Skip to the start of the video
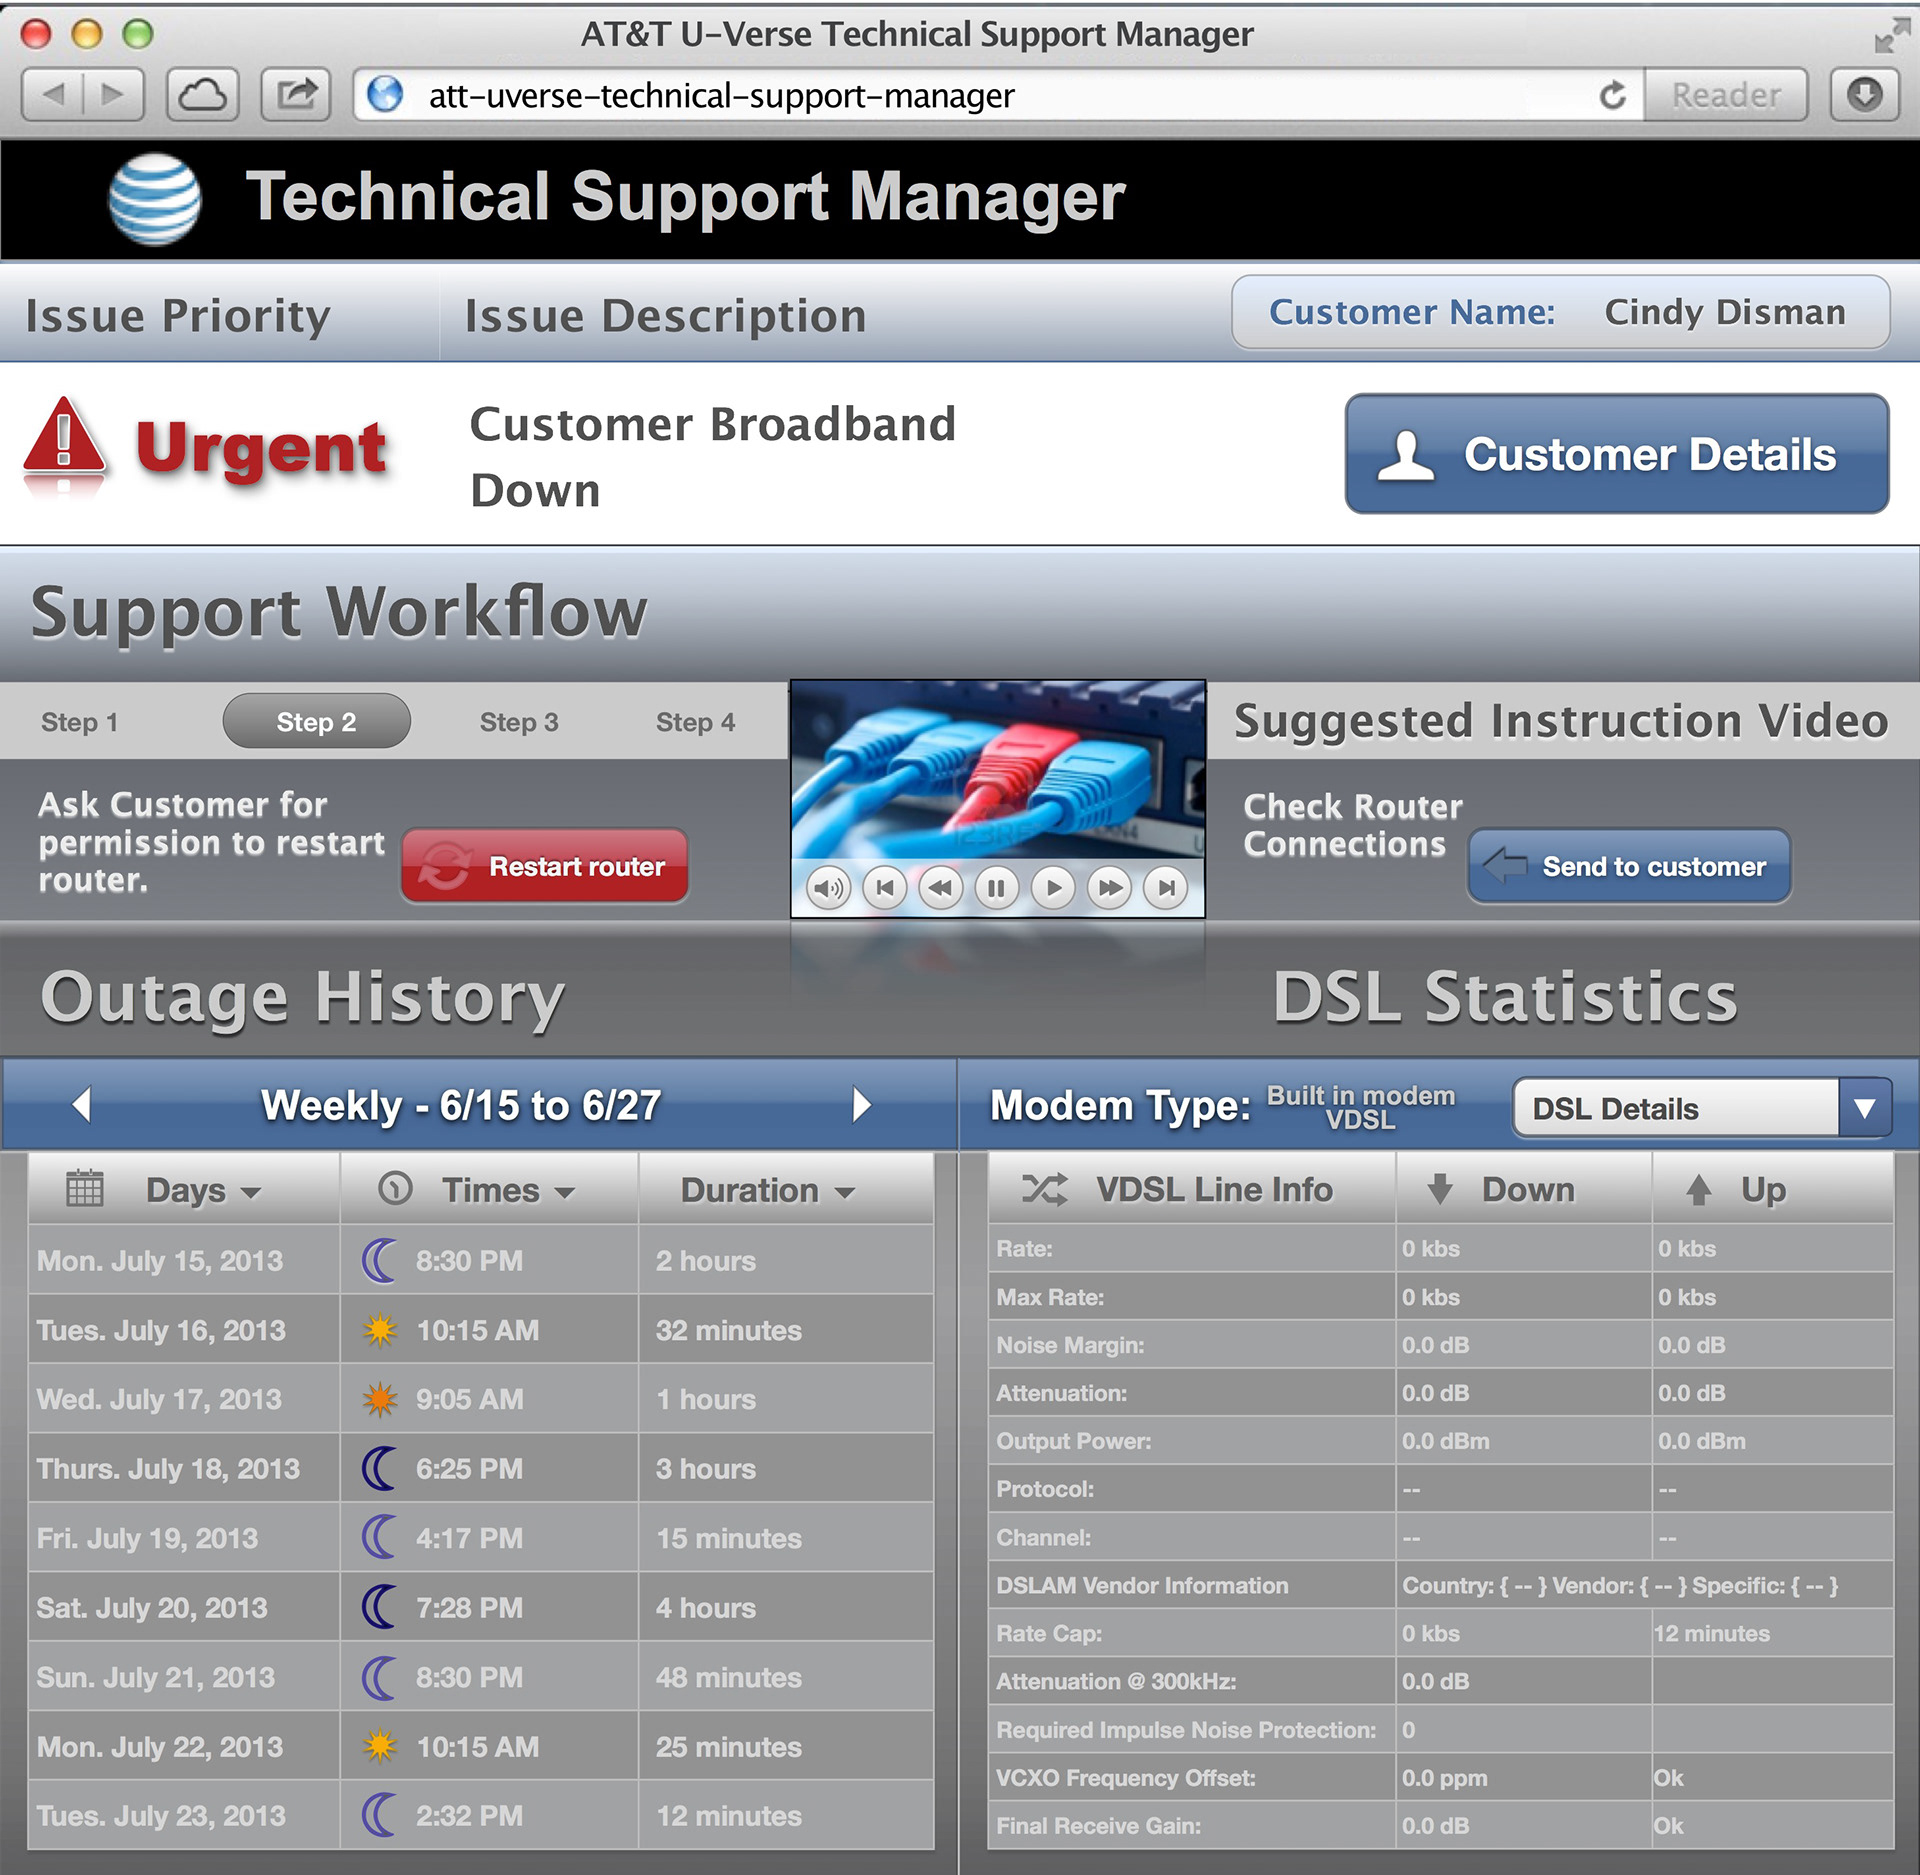 (x=884, y=888)
